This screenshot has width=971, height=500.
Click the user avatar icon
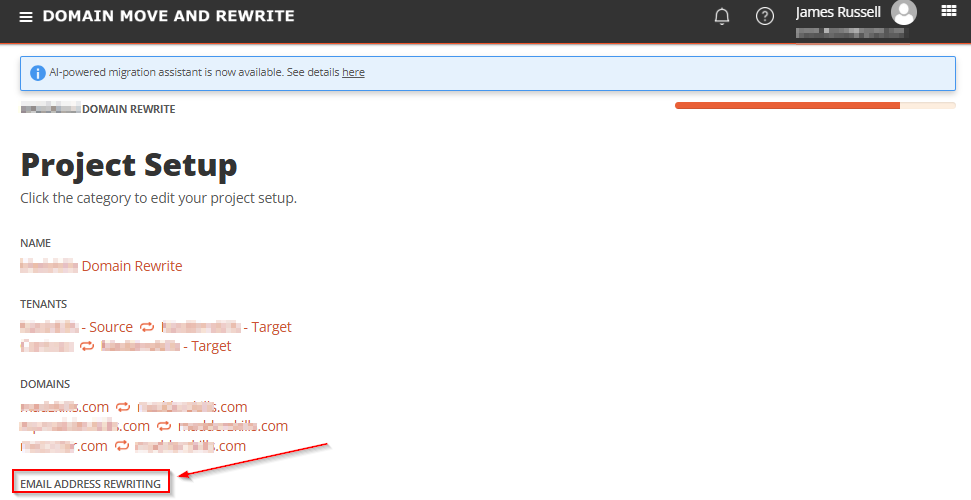click(904, 12)
